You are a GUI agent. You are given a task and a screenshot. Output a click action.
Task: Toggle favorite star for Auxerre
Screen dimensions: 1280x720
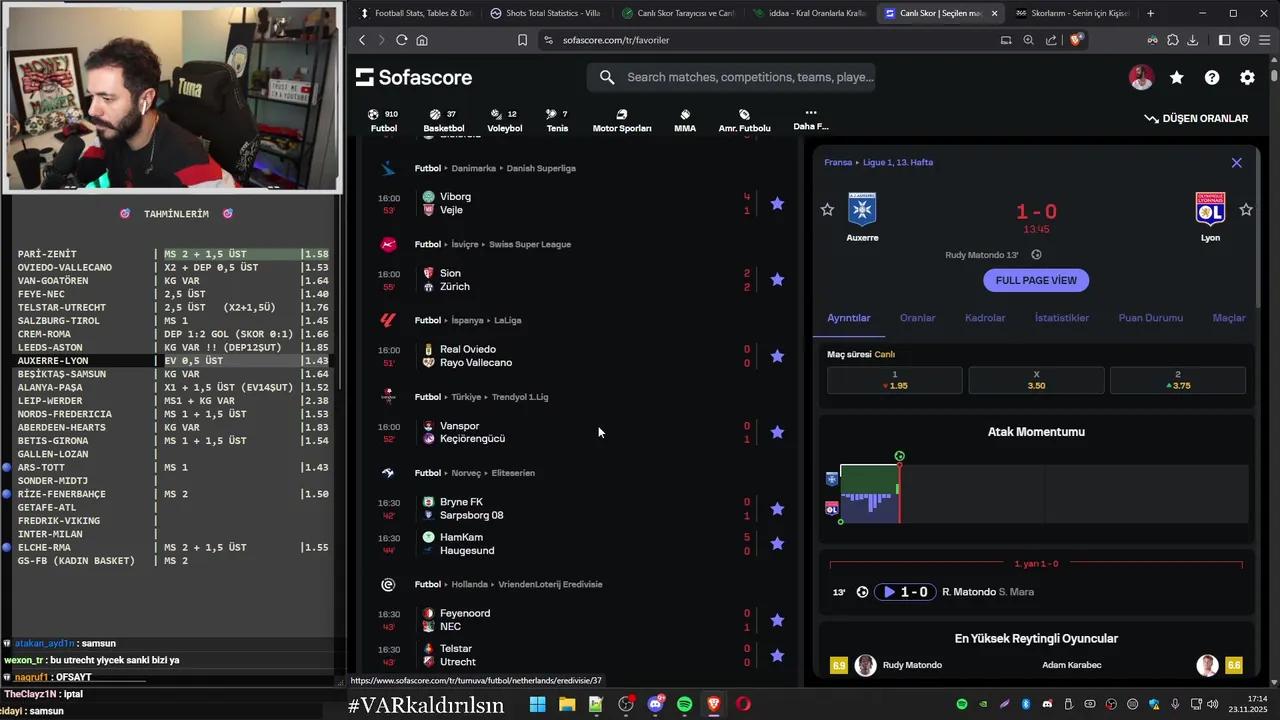tap(827, 210)
